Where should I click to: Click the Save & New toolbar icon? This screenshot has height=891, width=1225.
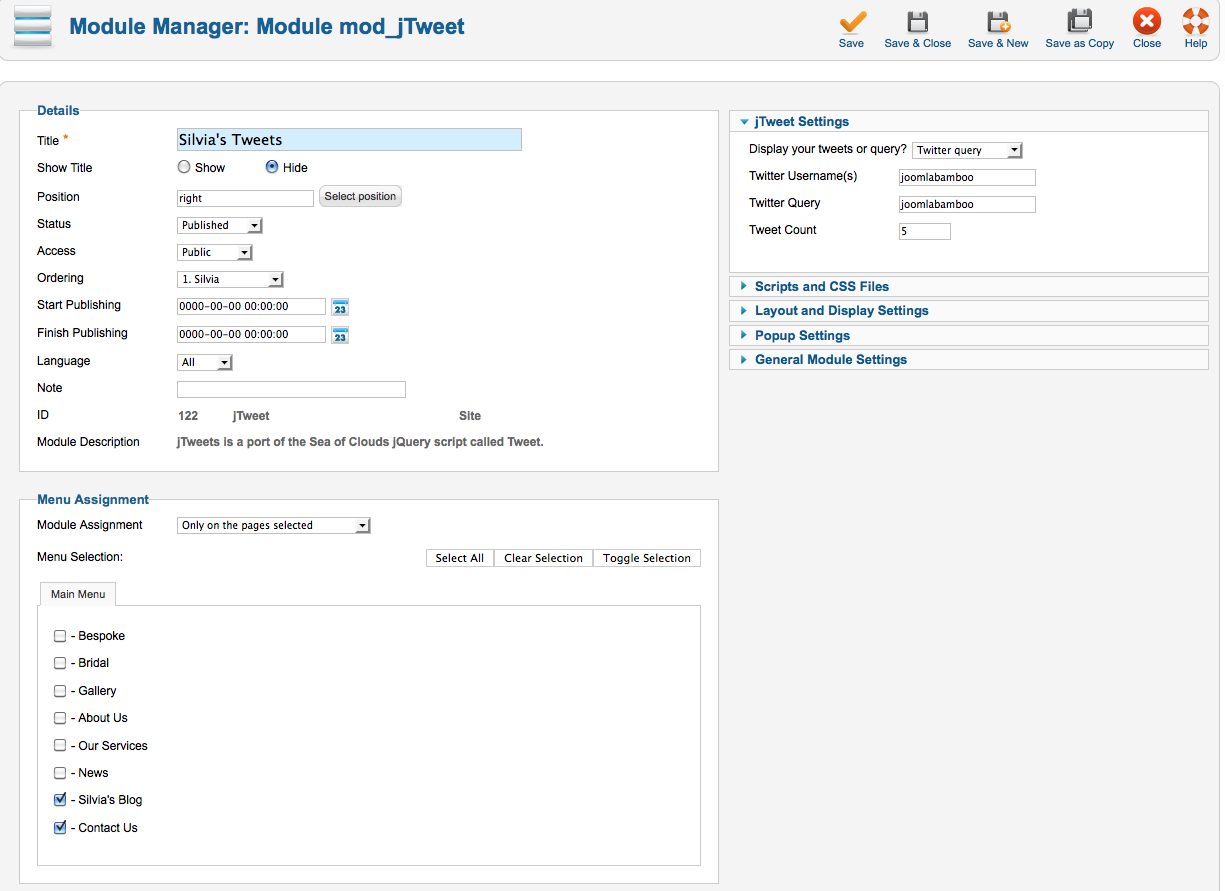coord(998,21)
